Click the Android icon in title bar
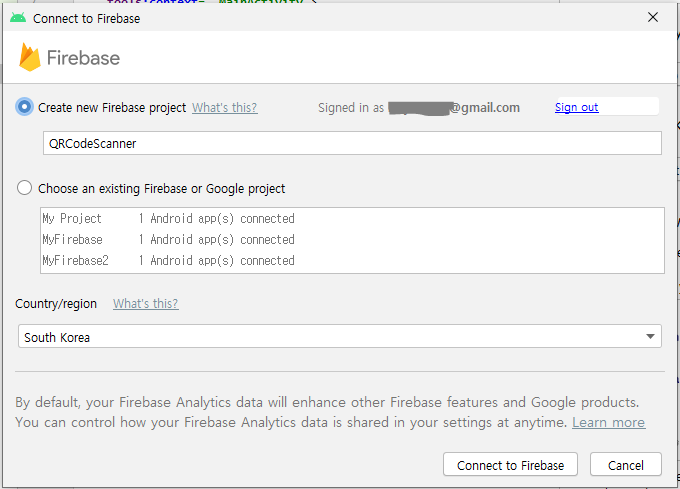 (x=18, y=18)
